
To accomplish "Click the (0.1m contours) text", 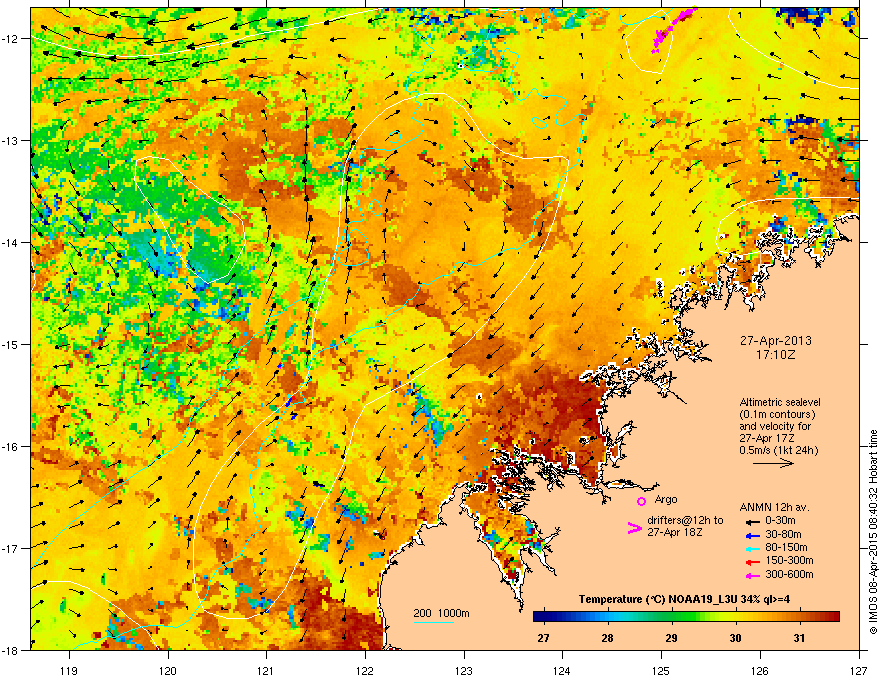I will pyautogui.click(x=777, y=415).
